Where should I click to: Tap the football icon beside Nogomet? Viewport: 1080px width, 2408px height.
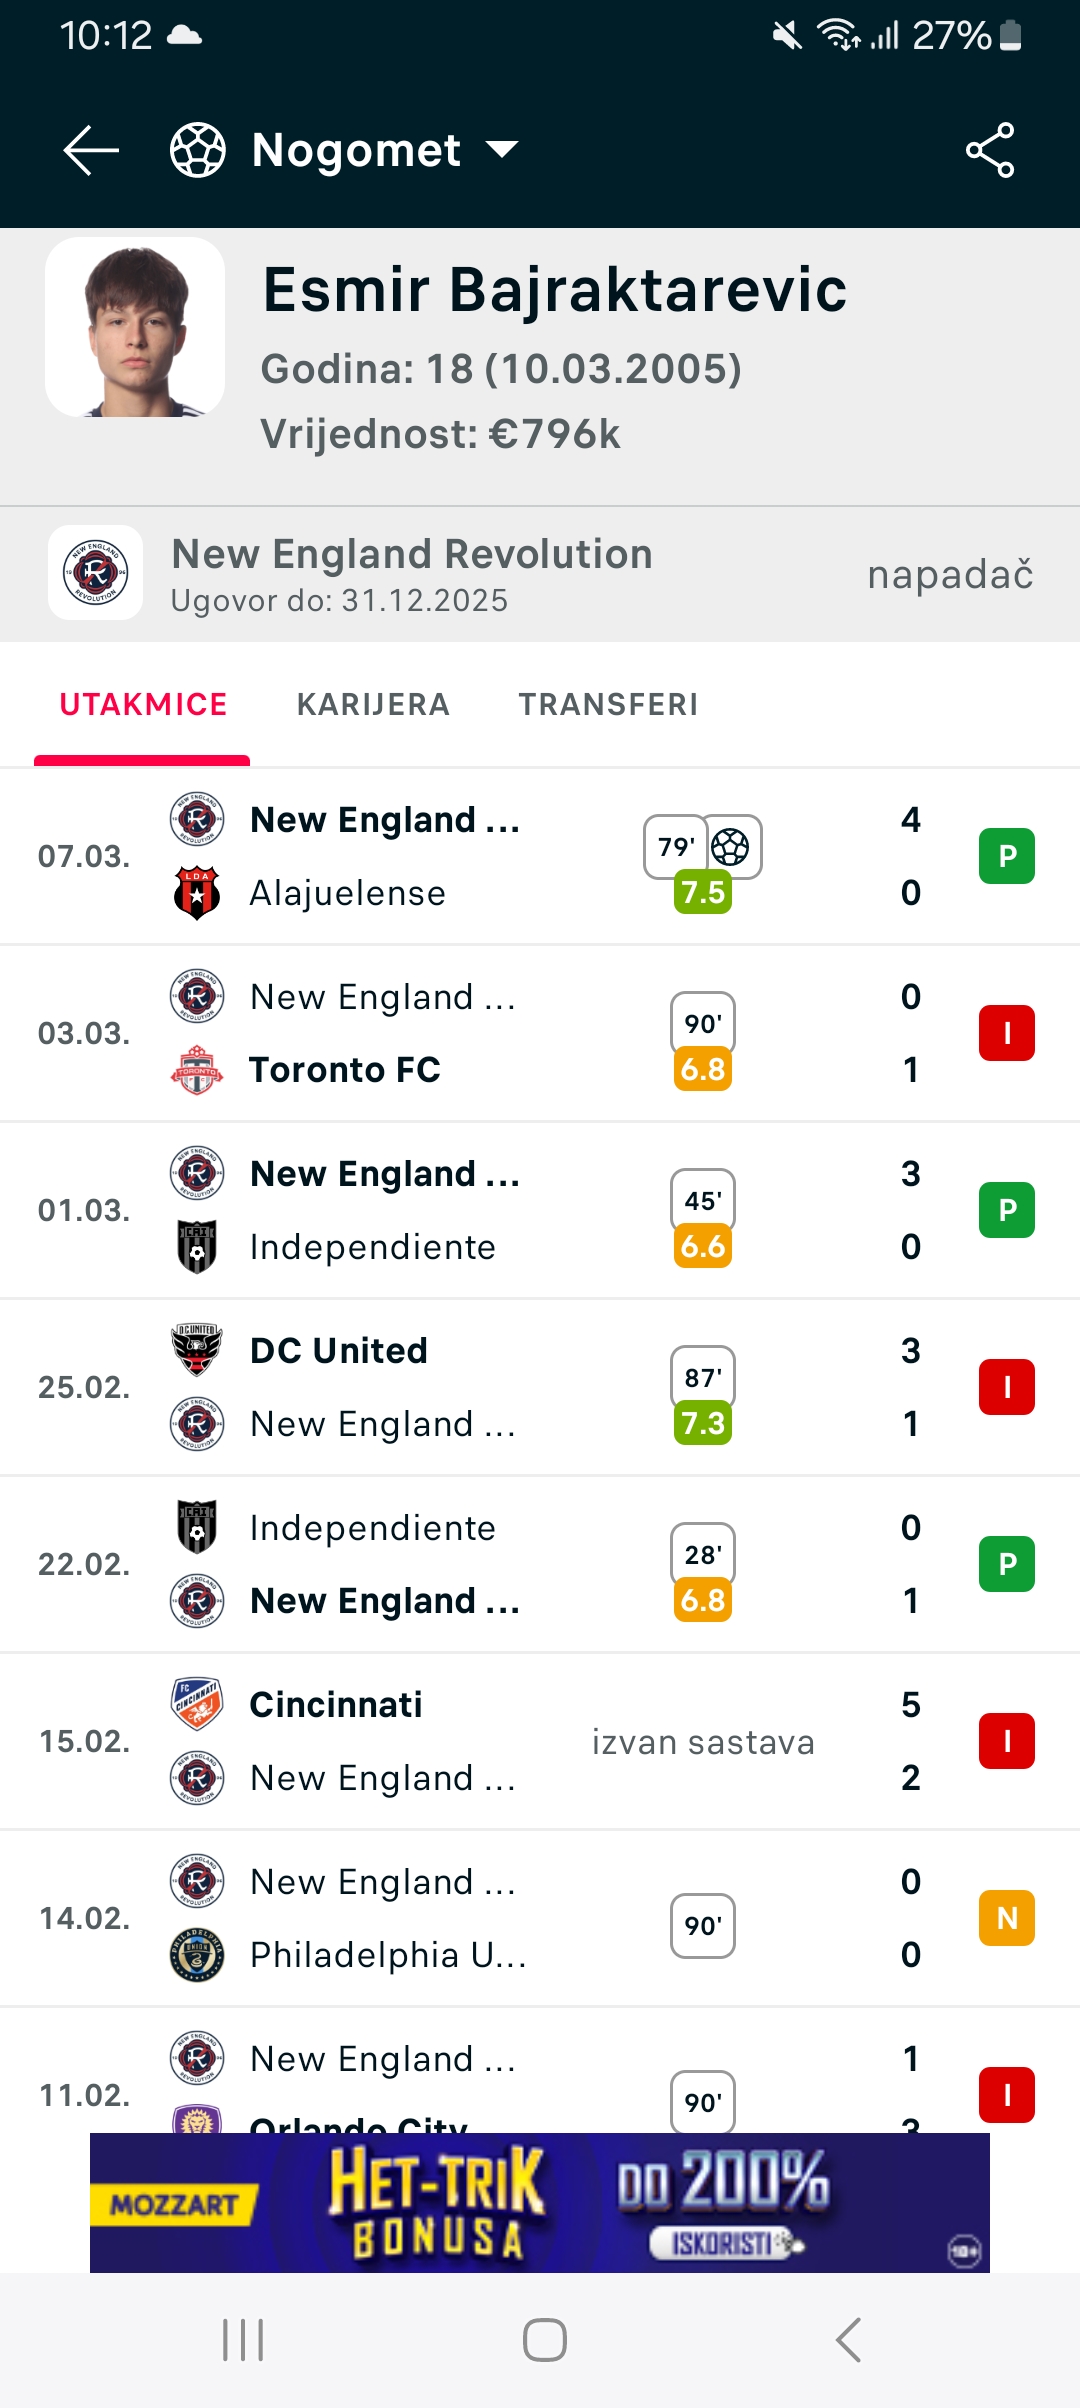point(198,151)
